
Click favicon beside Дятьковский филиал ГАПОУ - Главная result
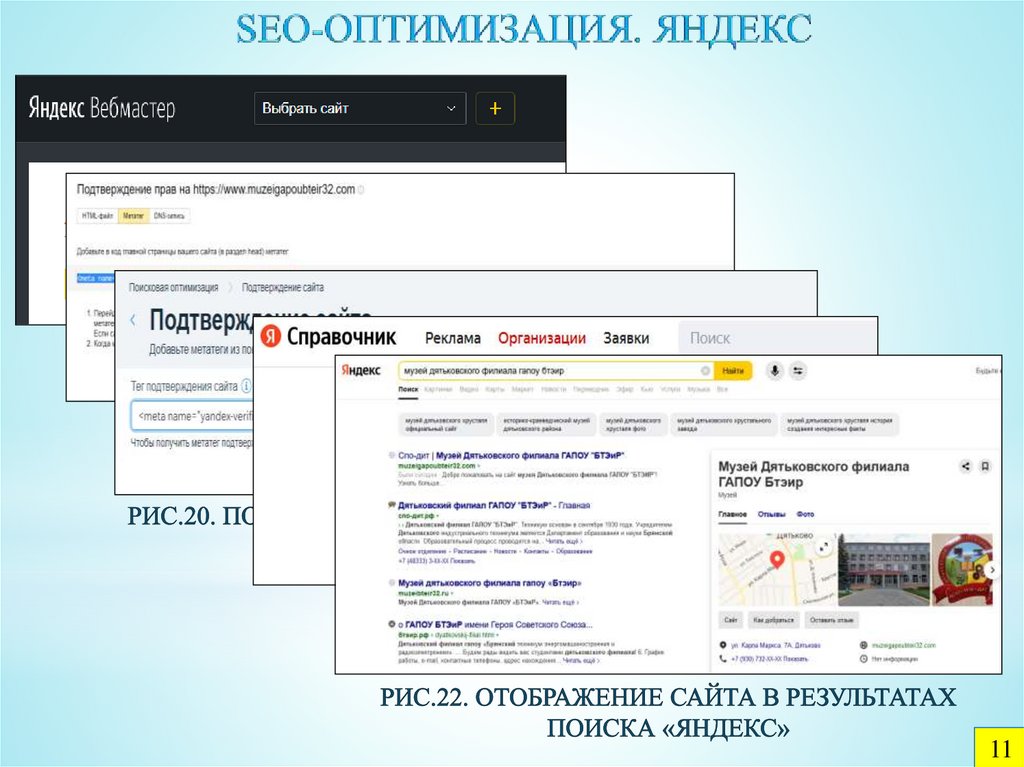(392, 505)
